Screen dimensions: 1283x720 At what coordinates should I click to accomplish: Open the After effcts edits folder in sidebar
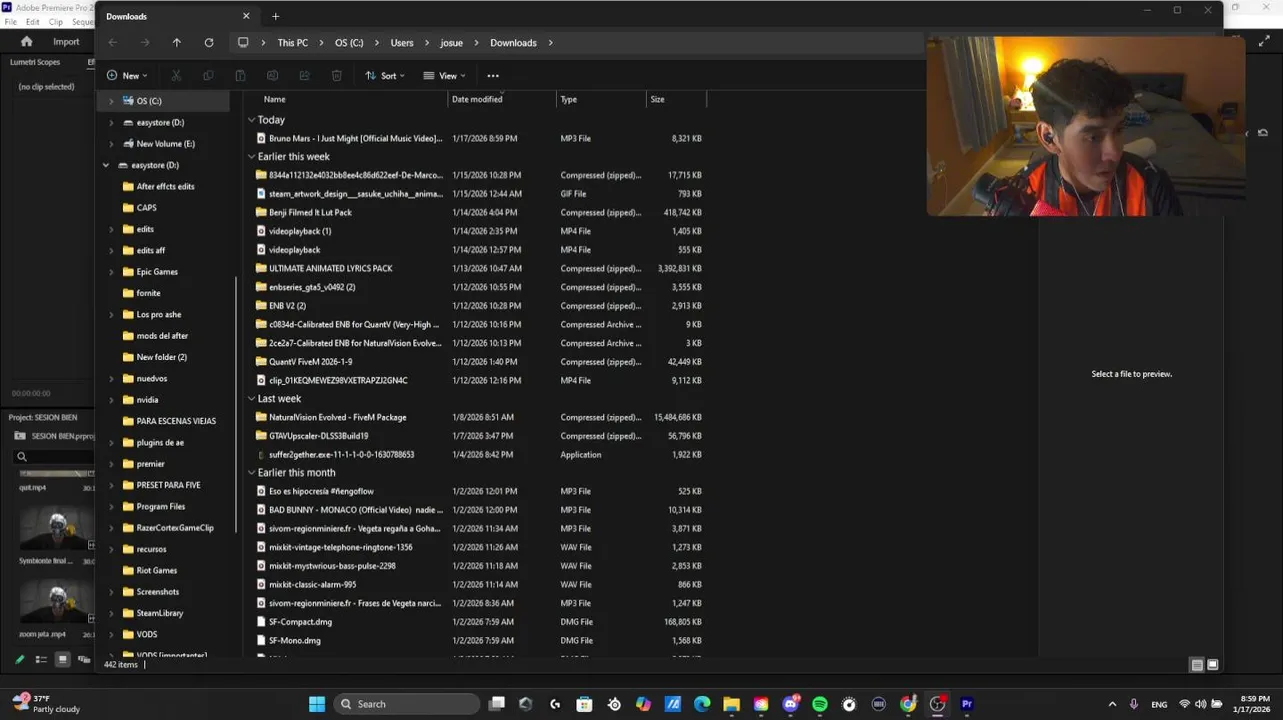click(x=165, y=187)
